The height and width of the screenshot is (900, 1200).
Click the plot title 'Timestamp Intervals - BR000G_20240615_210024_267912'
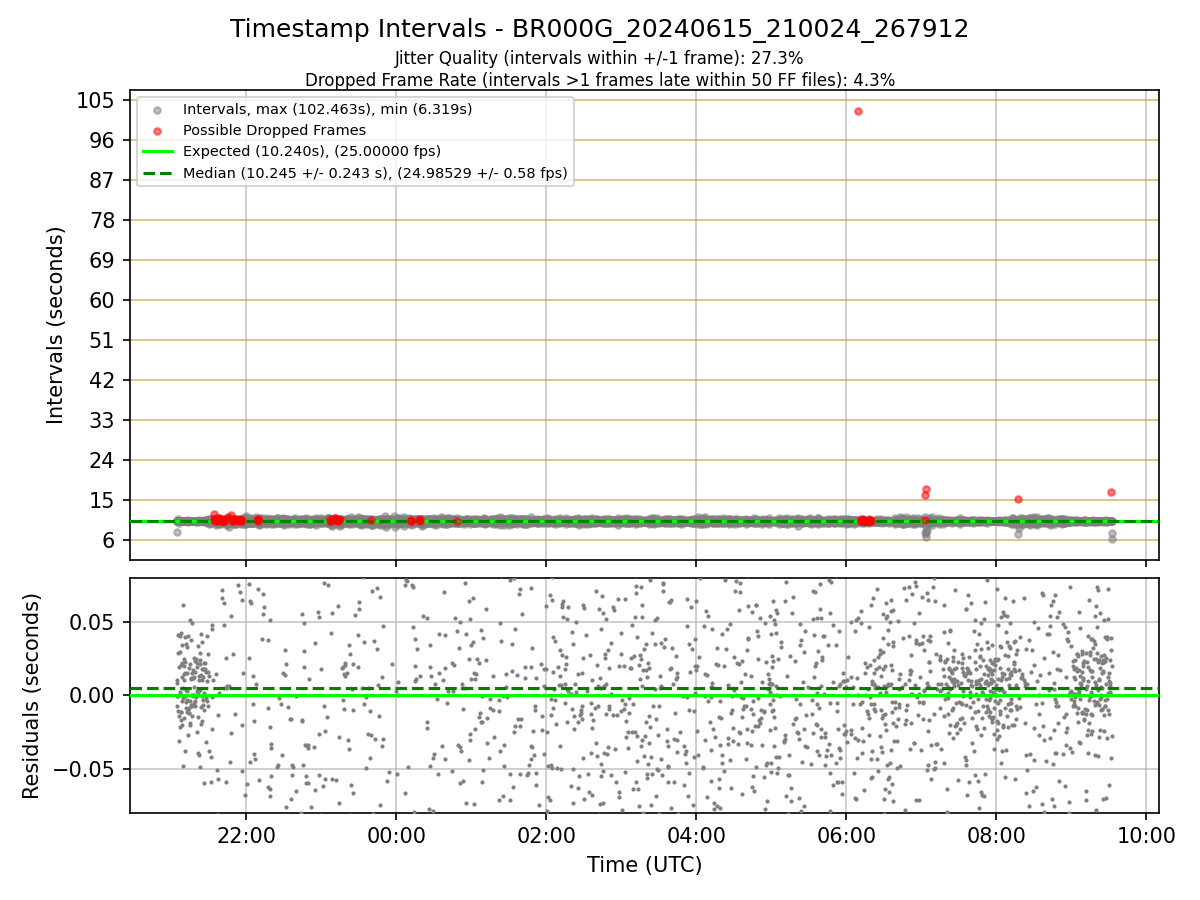coord(599,29)
